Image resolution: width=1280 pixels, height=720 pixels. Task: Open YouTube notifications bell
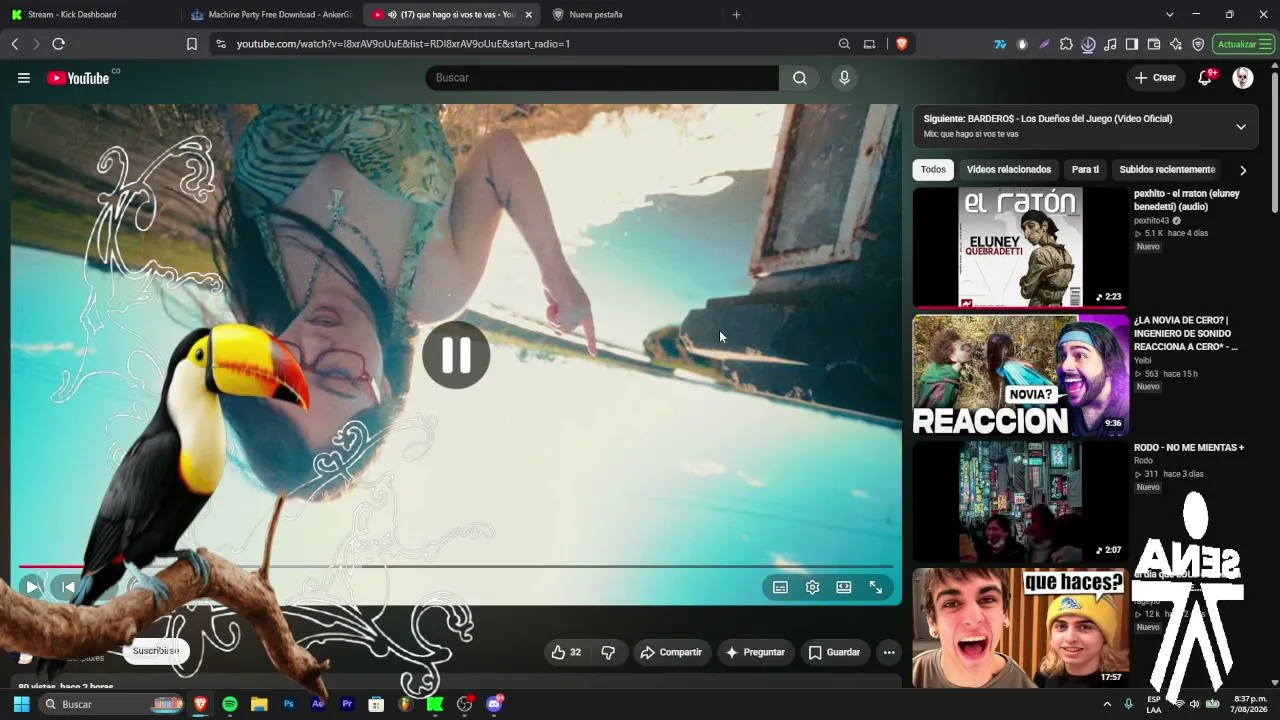pyautogui.click(x=1205, y=78)
